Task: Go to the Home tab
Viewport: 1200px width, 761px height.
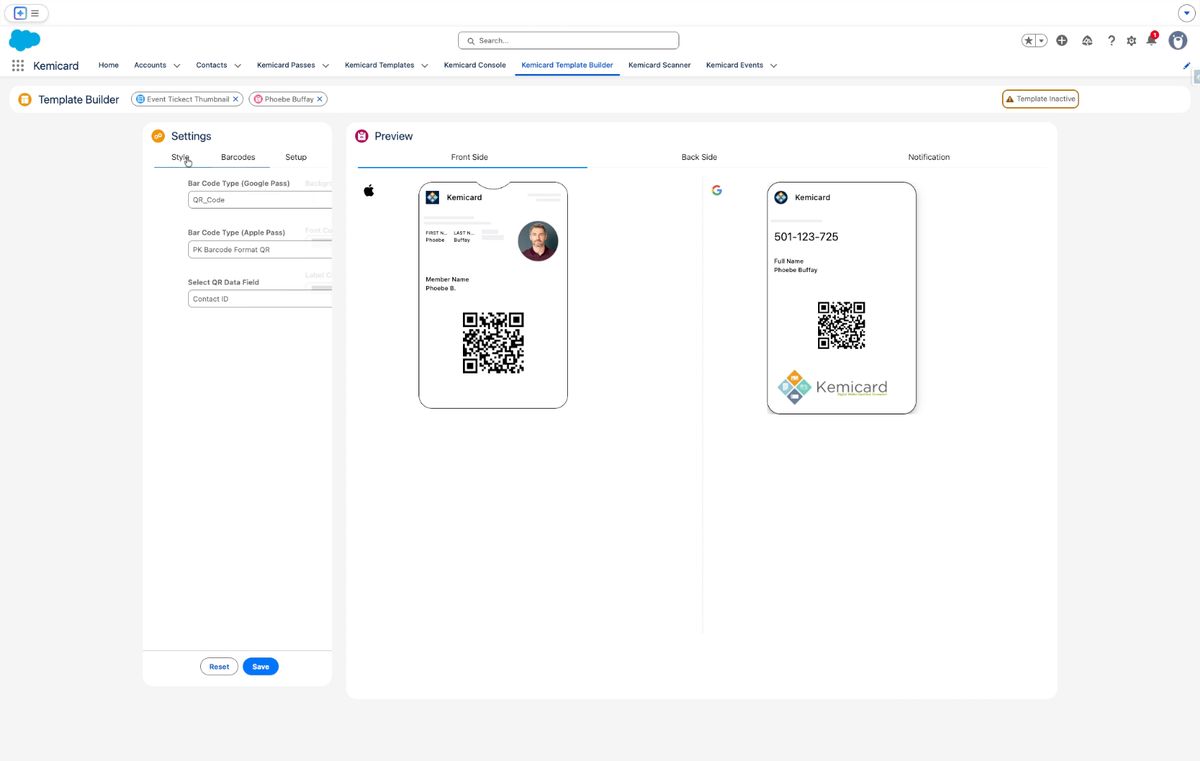Action: point(109,65)
